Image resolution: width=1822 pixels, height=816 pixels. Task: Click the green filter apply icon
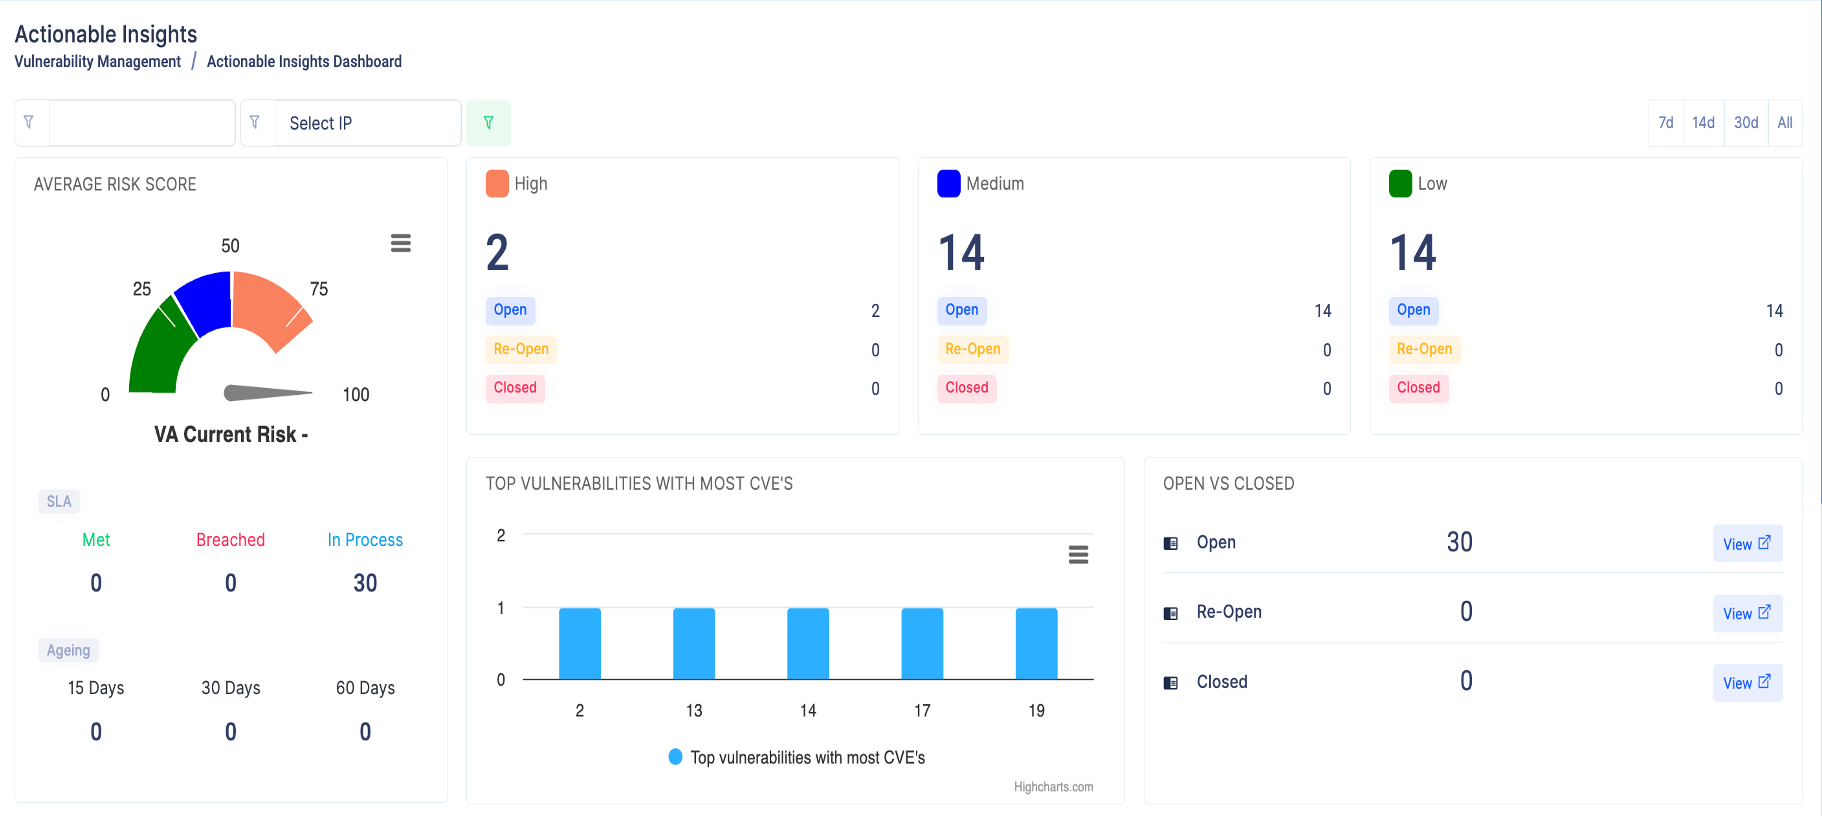[488, 122]
